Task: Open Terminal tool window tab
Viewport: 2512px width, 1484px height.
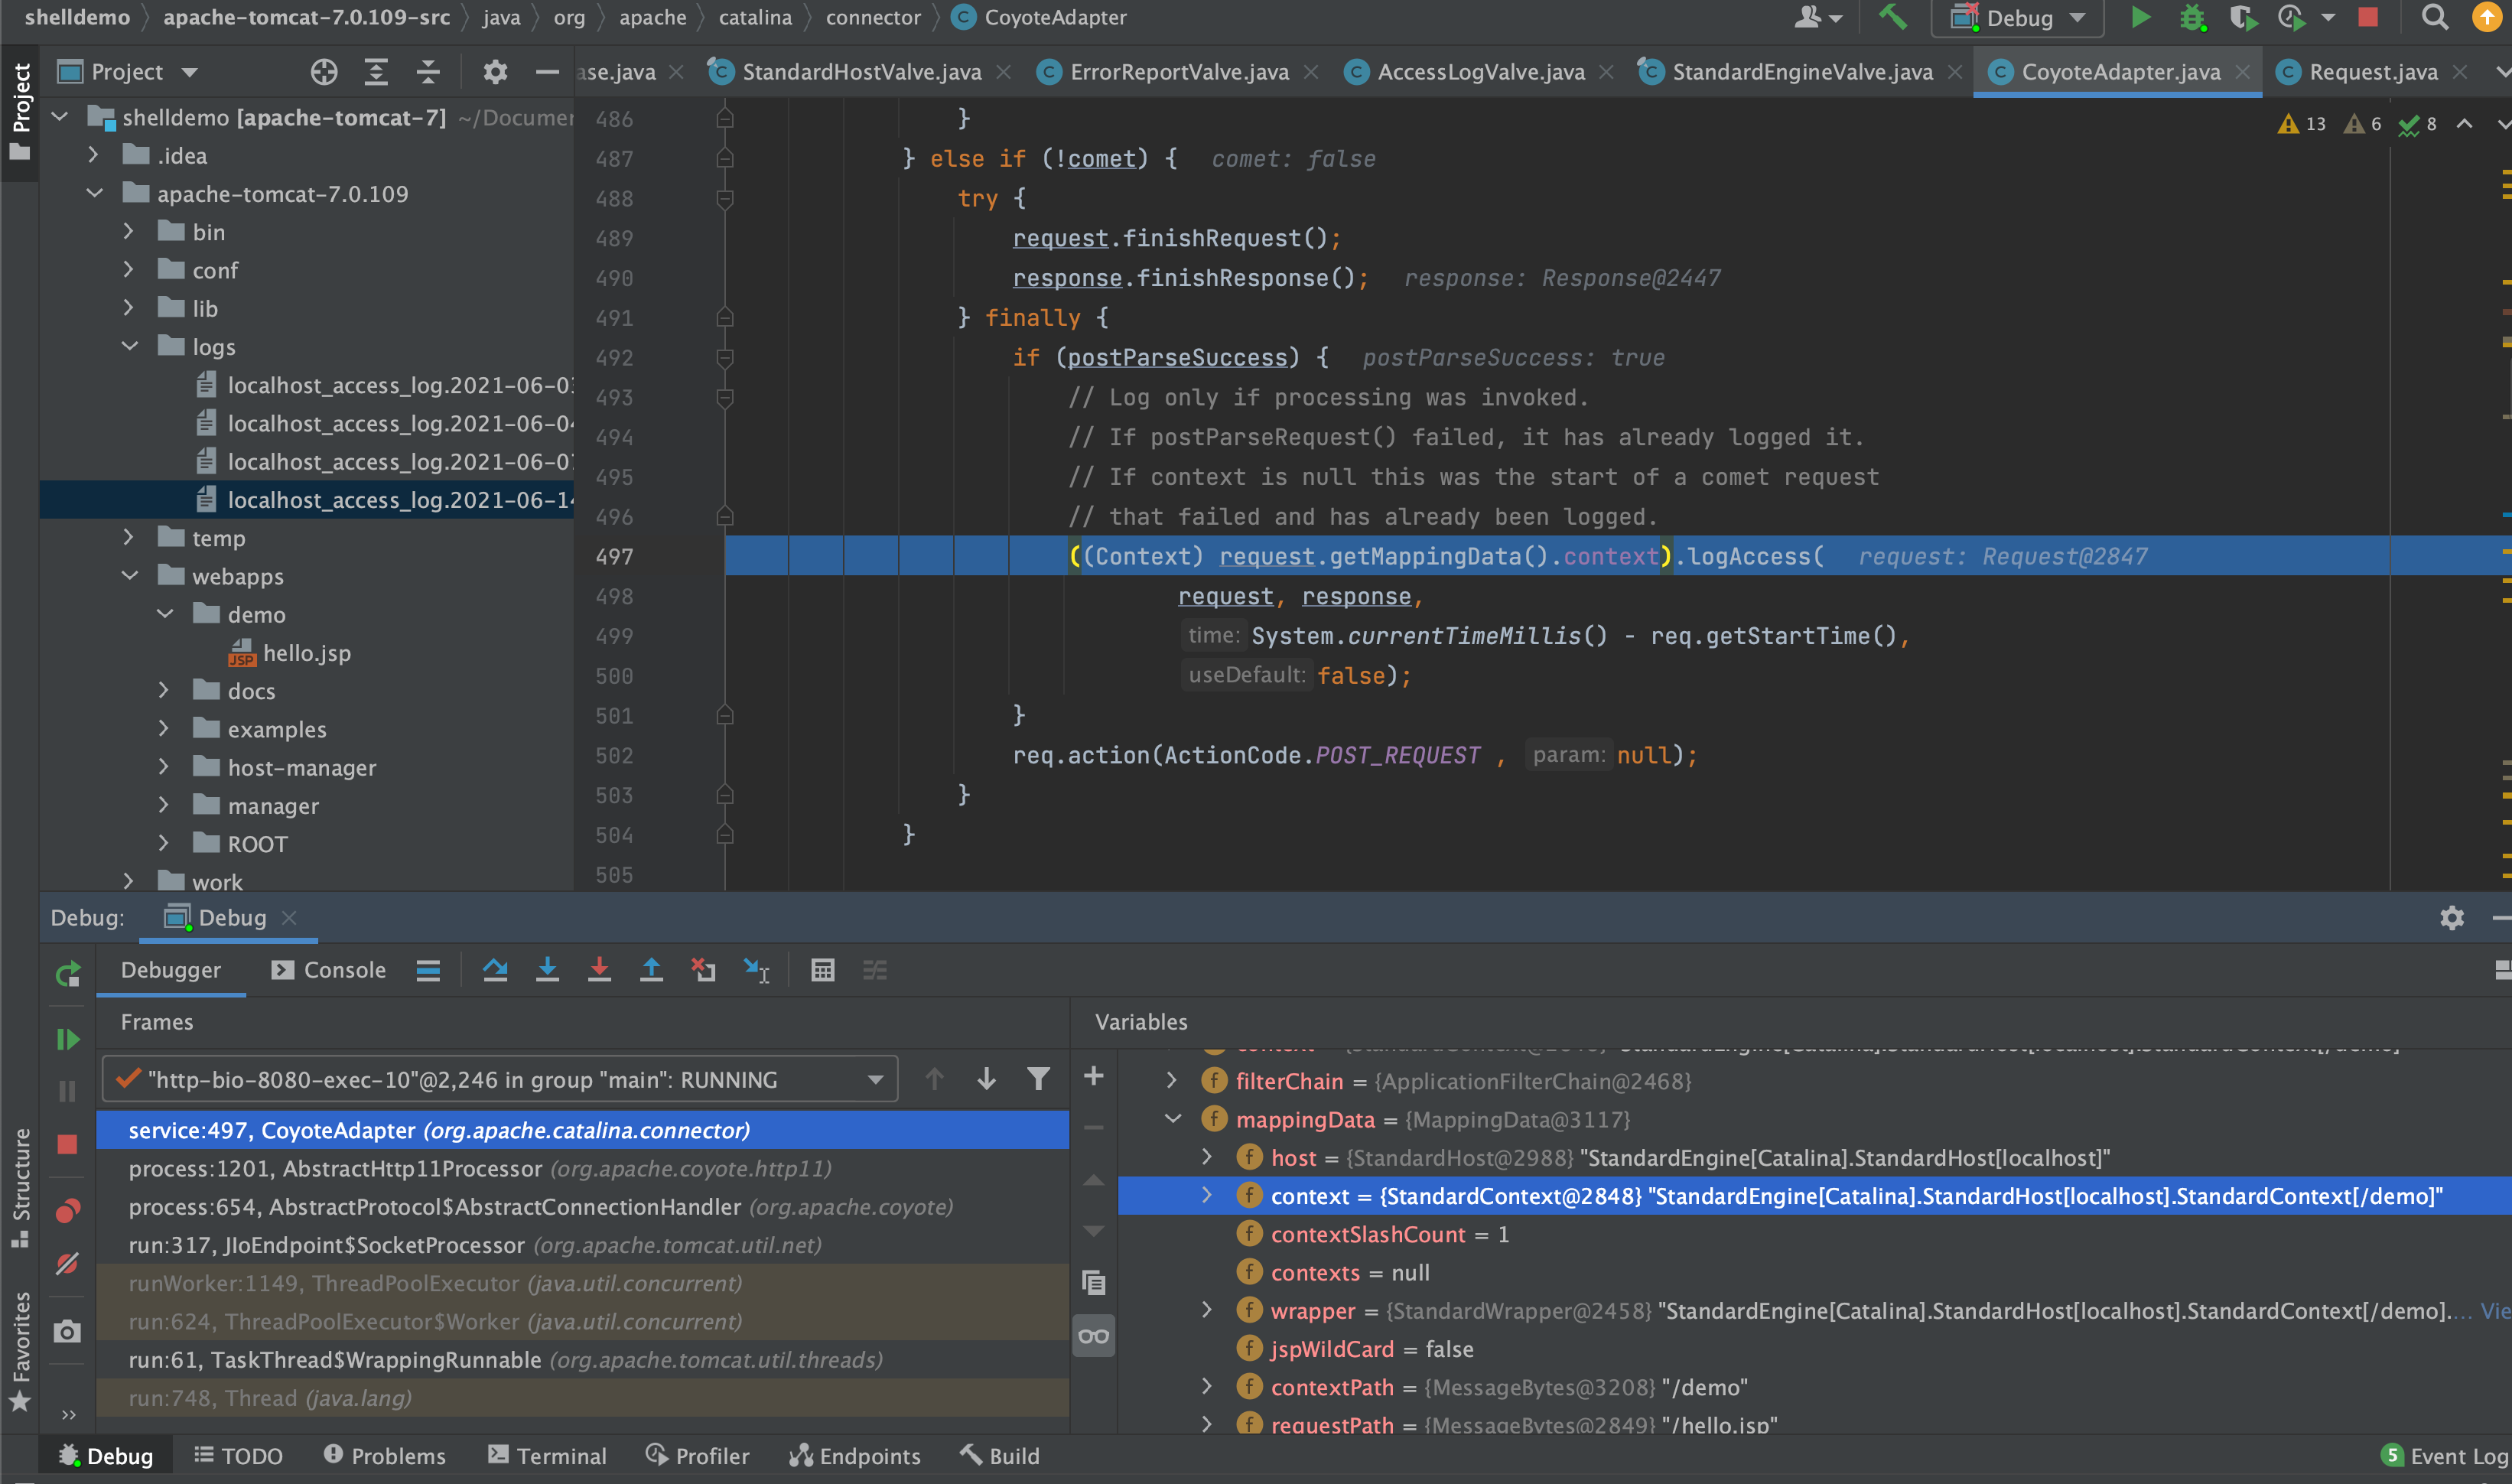Action: click(x=547, y=1456)
